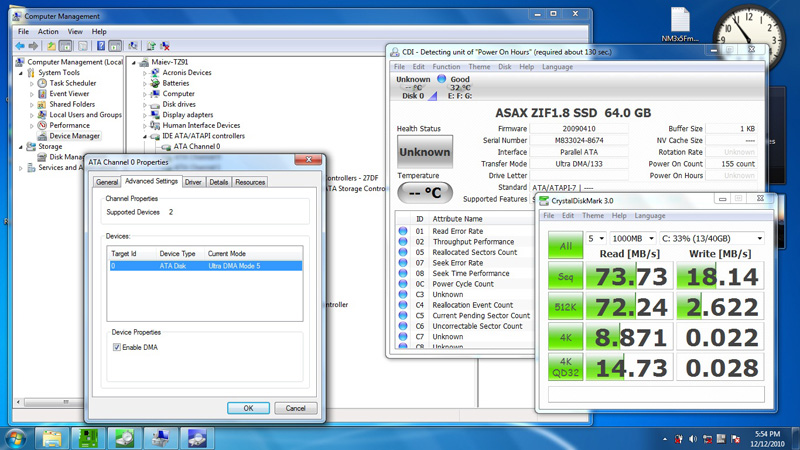Viewport: 800px width, 450px height.
Task: Open the 1000MB test size dropdown
Action: 633,238
